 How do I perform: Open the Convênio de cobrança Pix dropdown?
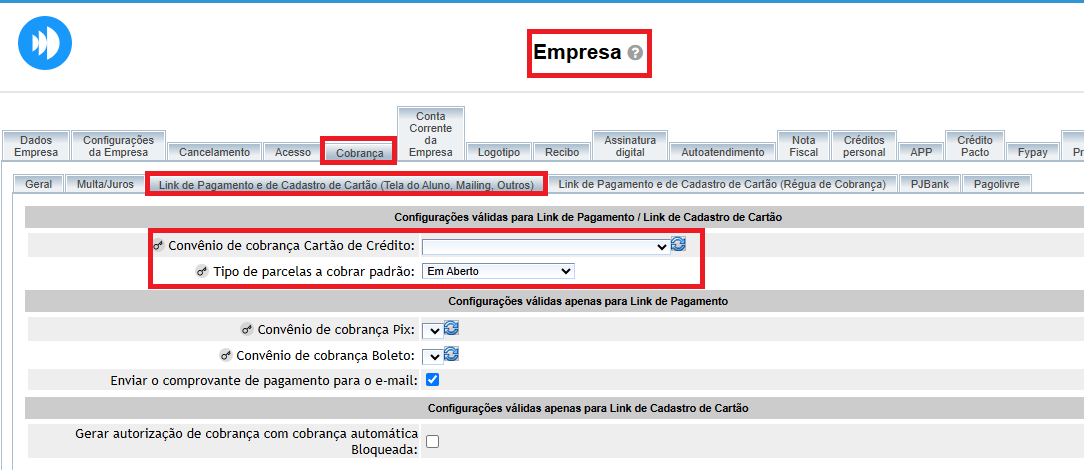coord(432,330)
